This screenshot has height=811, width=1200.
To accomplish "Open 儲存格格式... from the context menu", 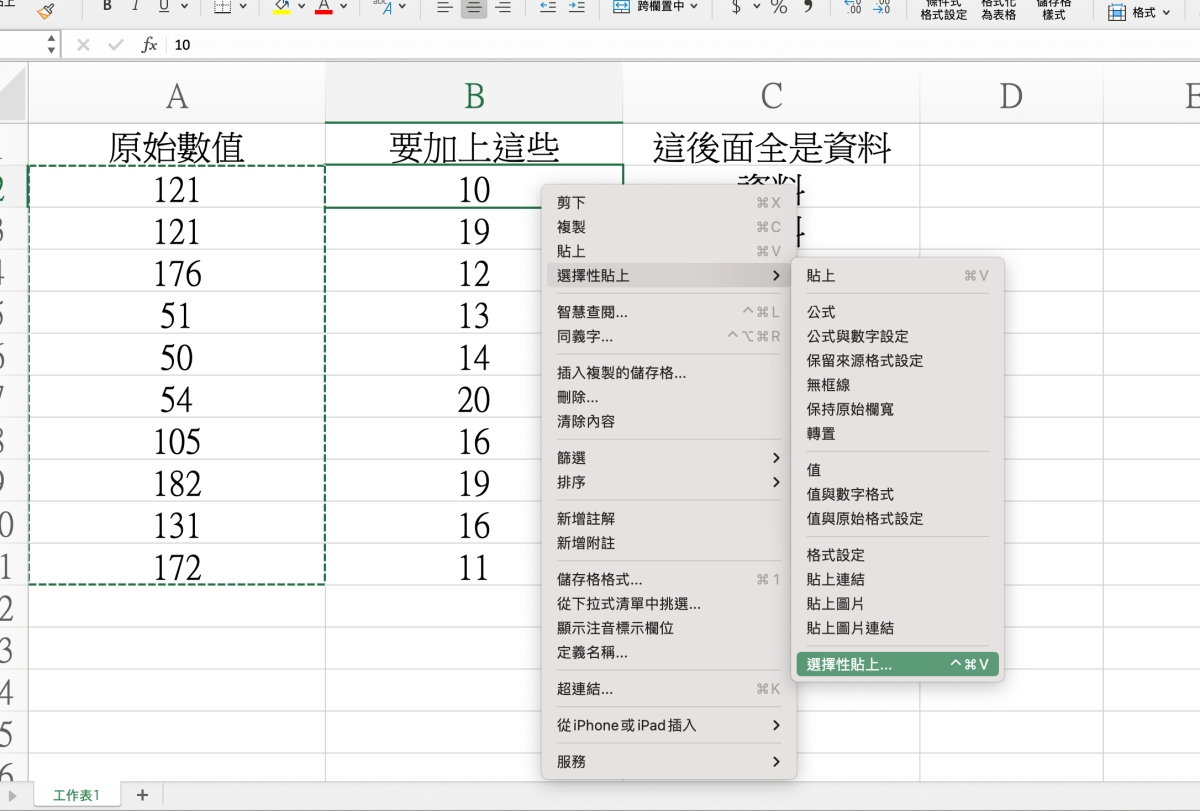I will point(599,579).
